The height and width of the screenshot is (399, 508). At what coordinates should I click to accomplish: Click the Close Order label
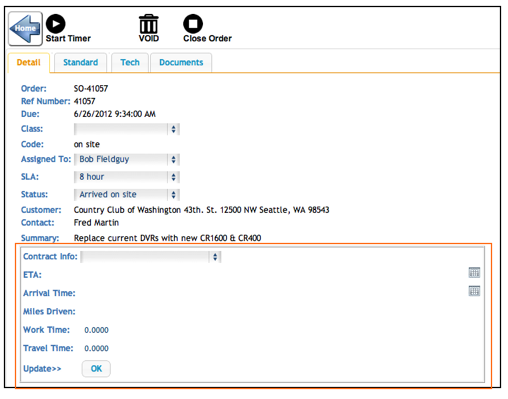coord(207,39)
